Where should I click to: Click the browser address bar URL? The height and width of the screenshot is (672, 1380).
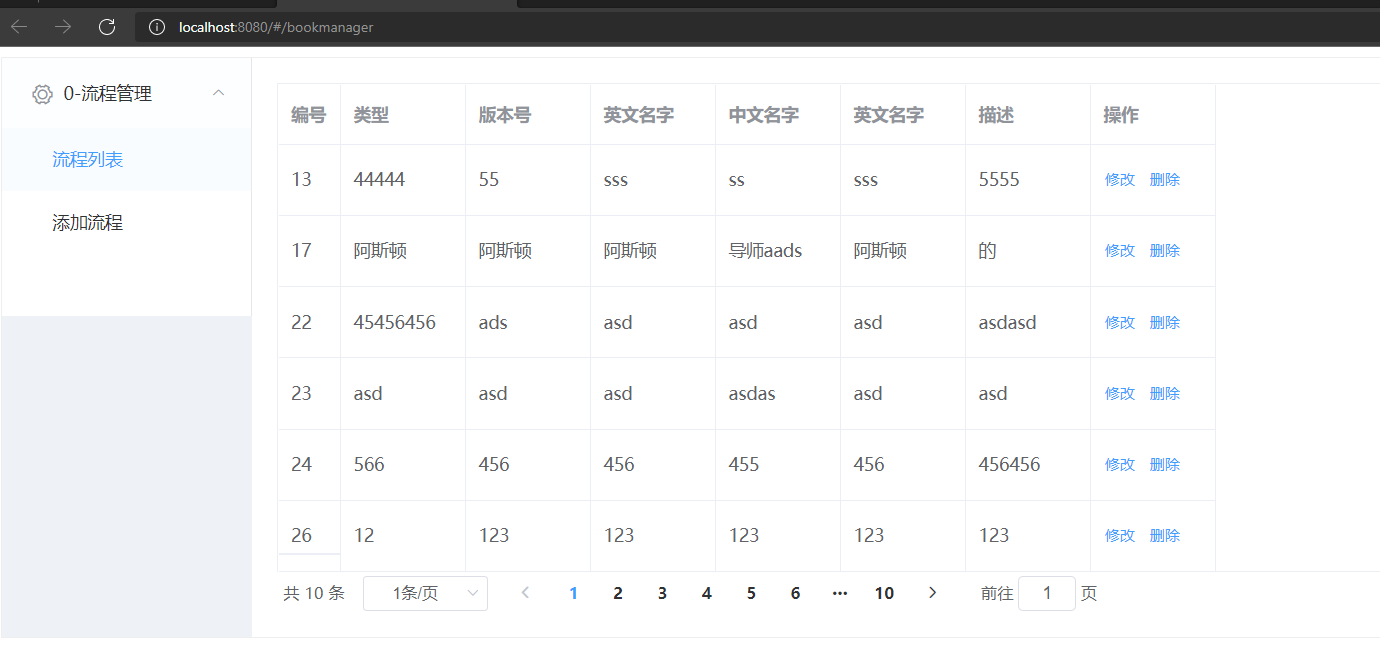click(x=276, y=27)
